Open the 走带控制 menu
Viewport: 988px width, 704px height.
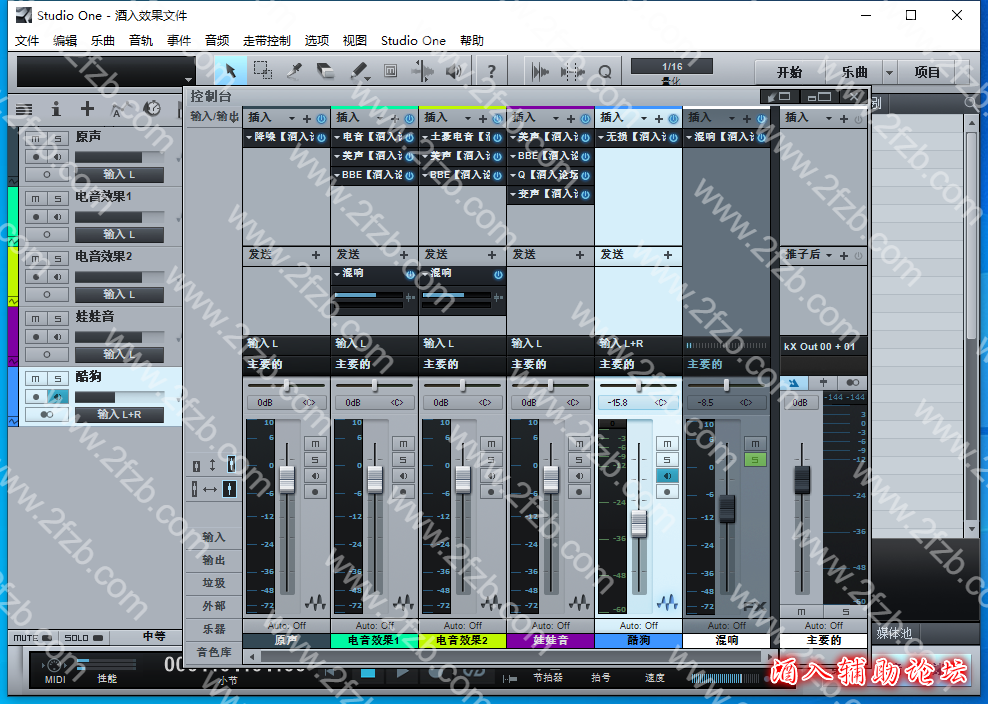click(x=267, y=40)
